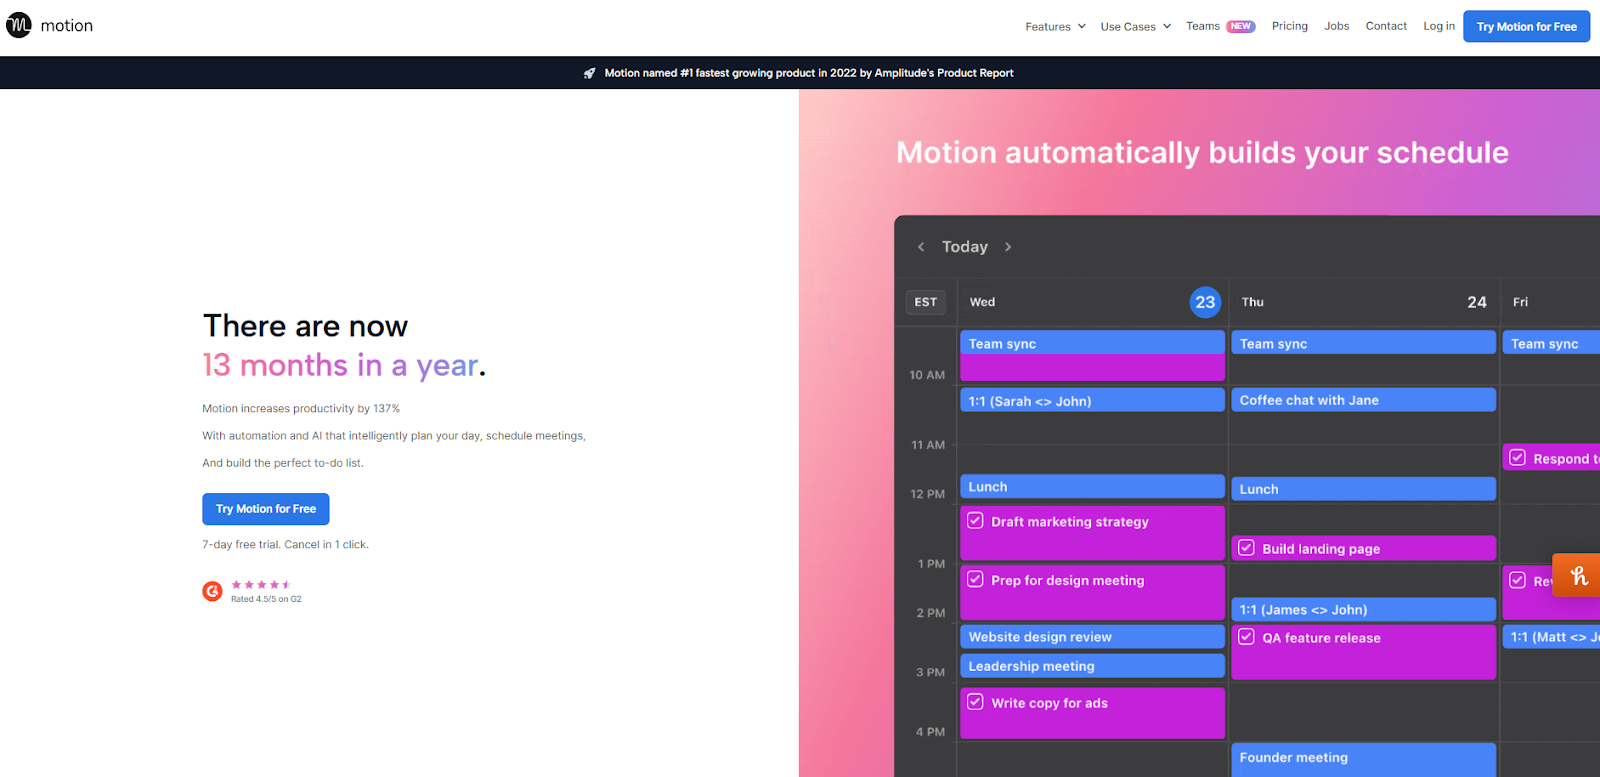Click the 10 AM time label

pos(927,375)
